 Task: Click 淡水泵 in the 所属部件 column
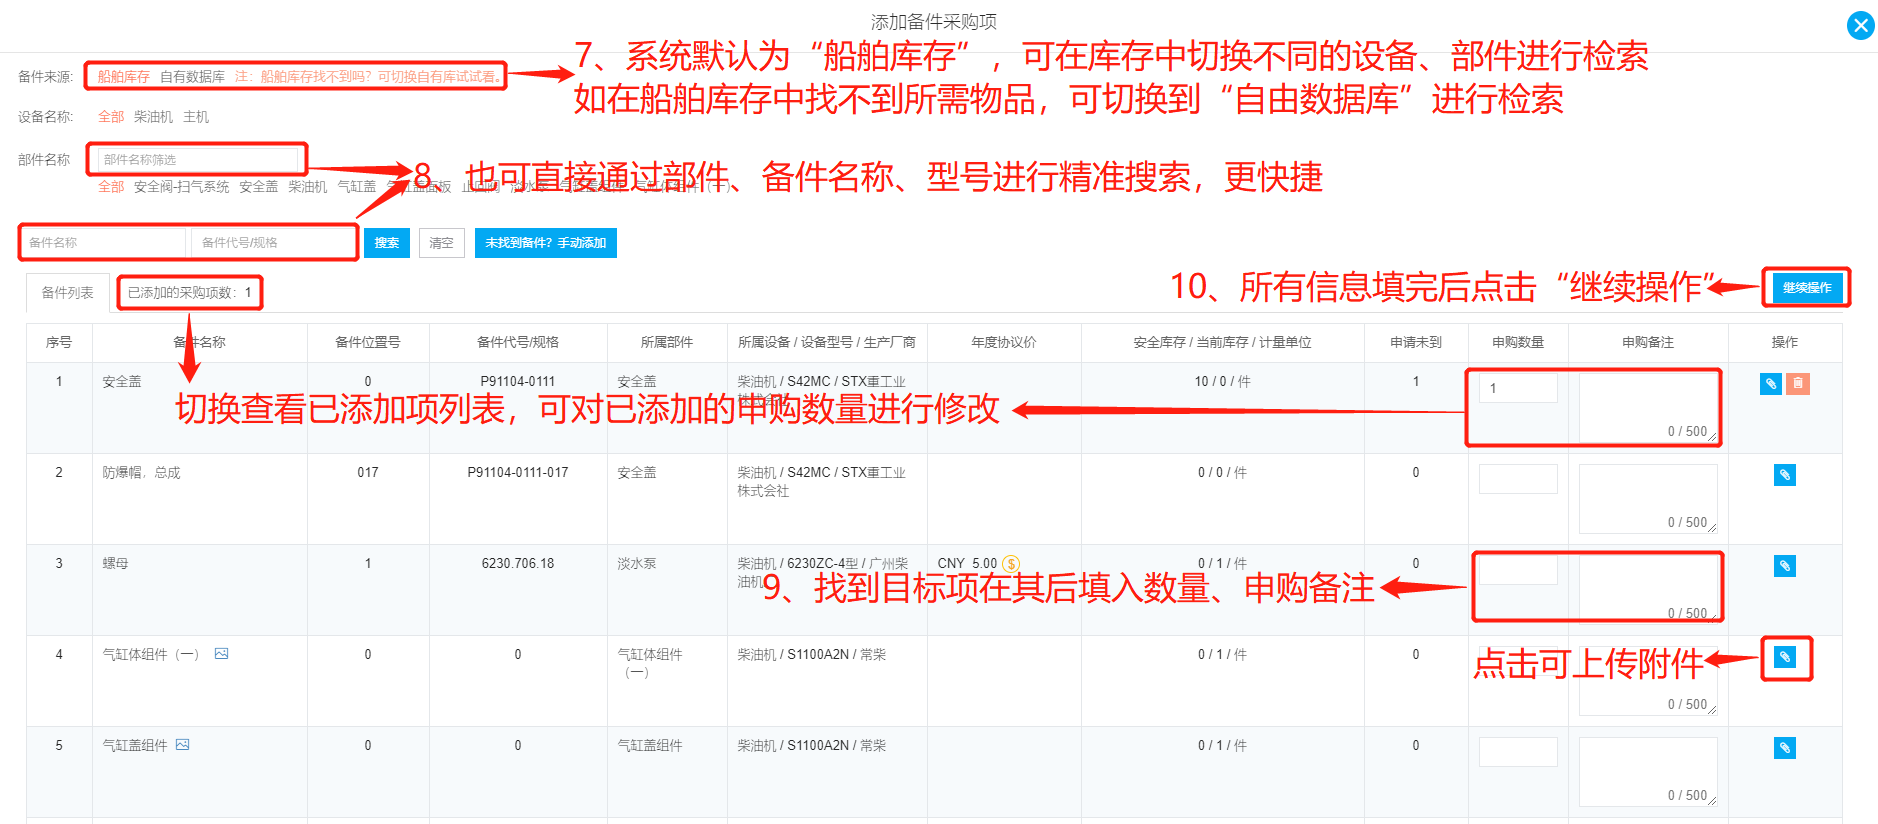click(637, 563)
